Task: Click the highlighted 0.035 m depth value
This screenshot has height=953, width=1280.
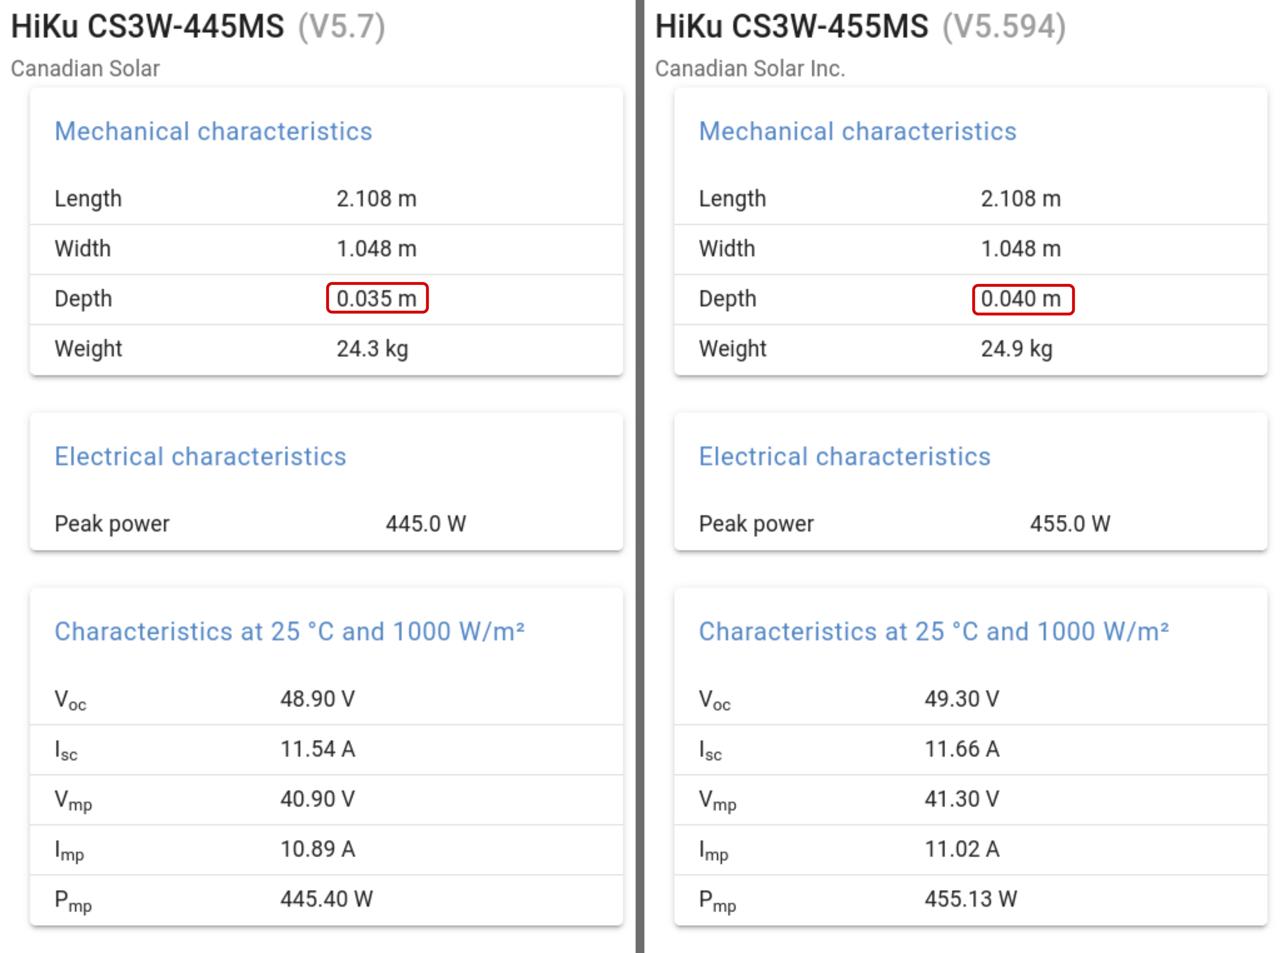Action: [377, 298]
